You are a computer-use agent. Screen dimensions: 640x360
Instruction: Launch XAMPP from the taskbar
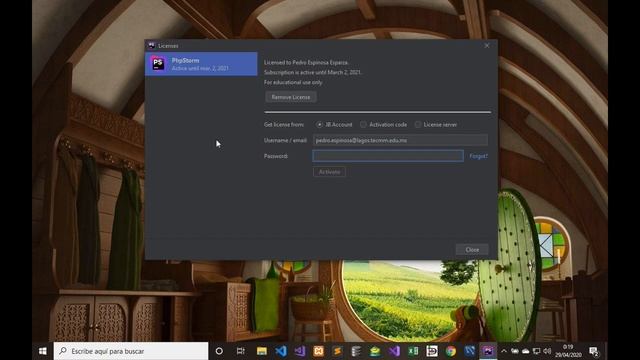318,351
